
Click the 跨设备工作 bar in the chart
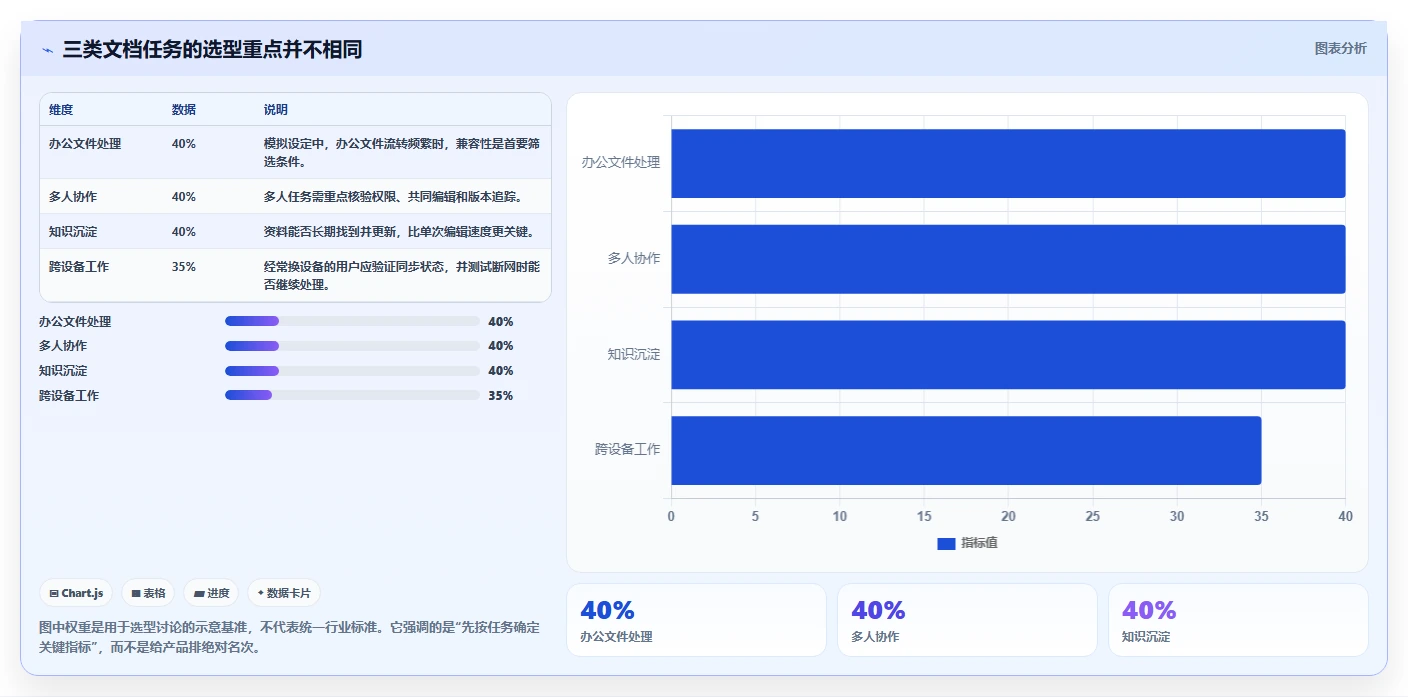tap(966, 450)
